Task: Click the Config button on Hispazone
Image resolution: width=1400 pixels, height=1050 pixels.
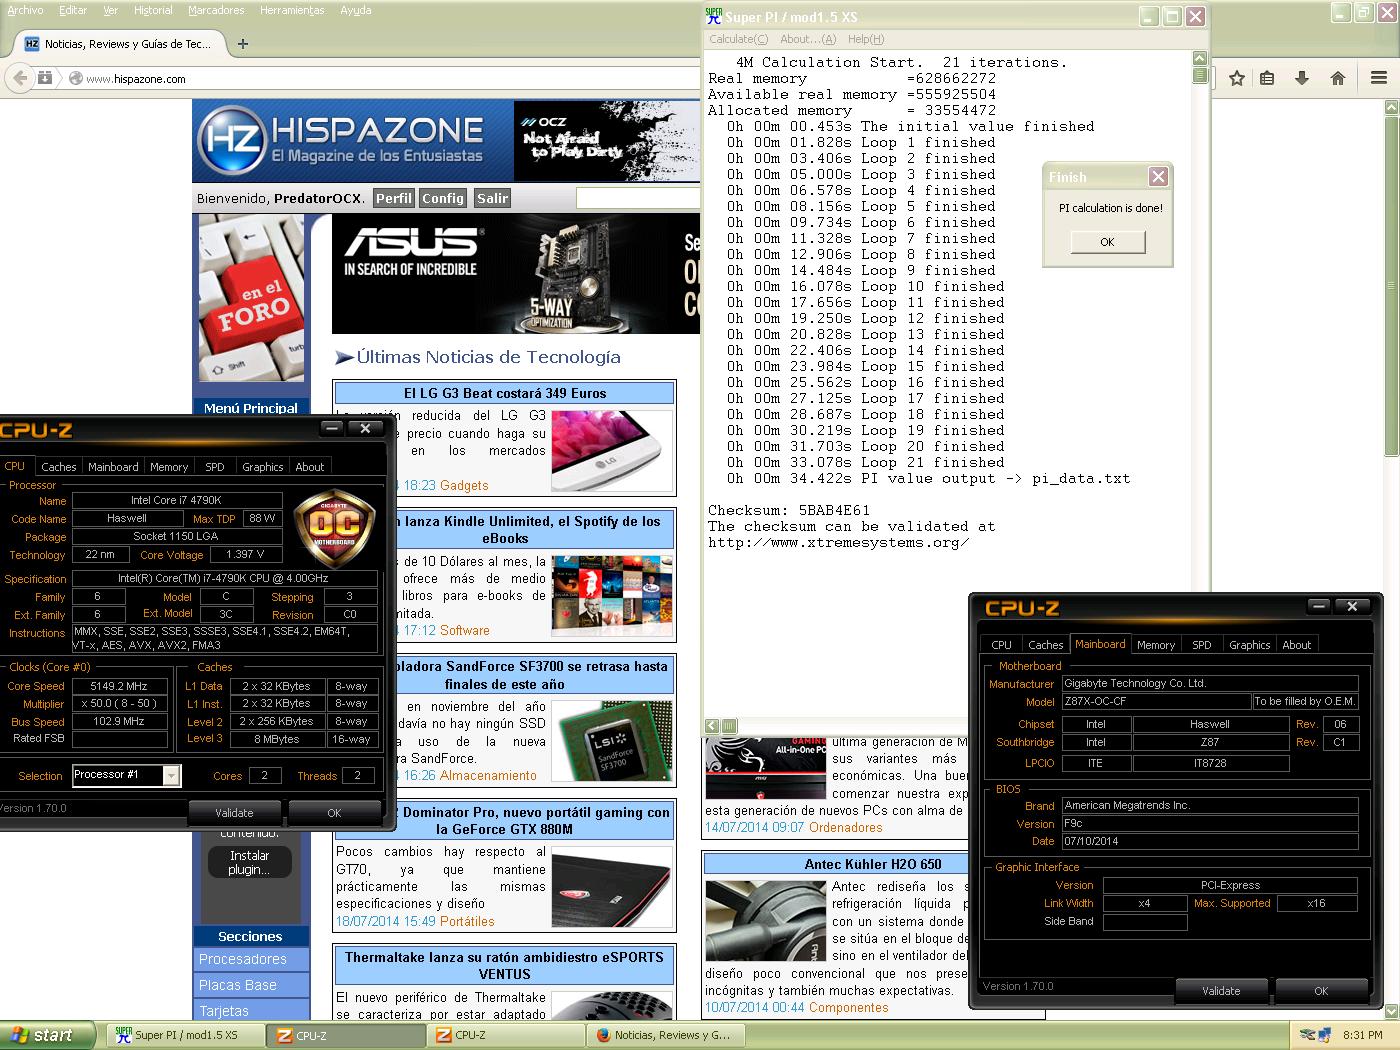Action: pyautogui.click(x=443, y=198)
